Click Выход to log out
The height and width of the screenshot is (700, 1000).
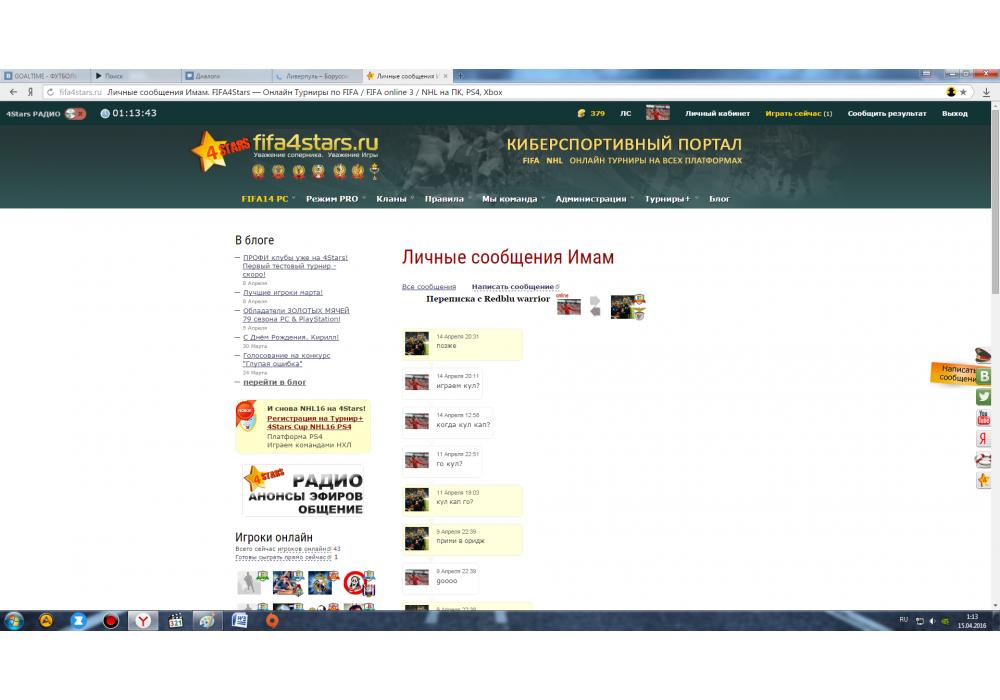[955, 113]
